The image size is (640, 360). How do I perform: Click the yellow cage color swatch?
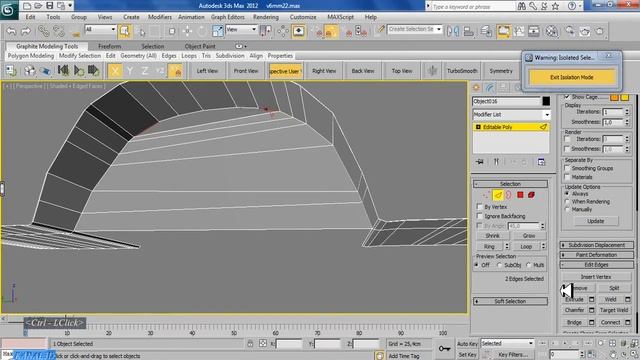(624, 97)
